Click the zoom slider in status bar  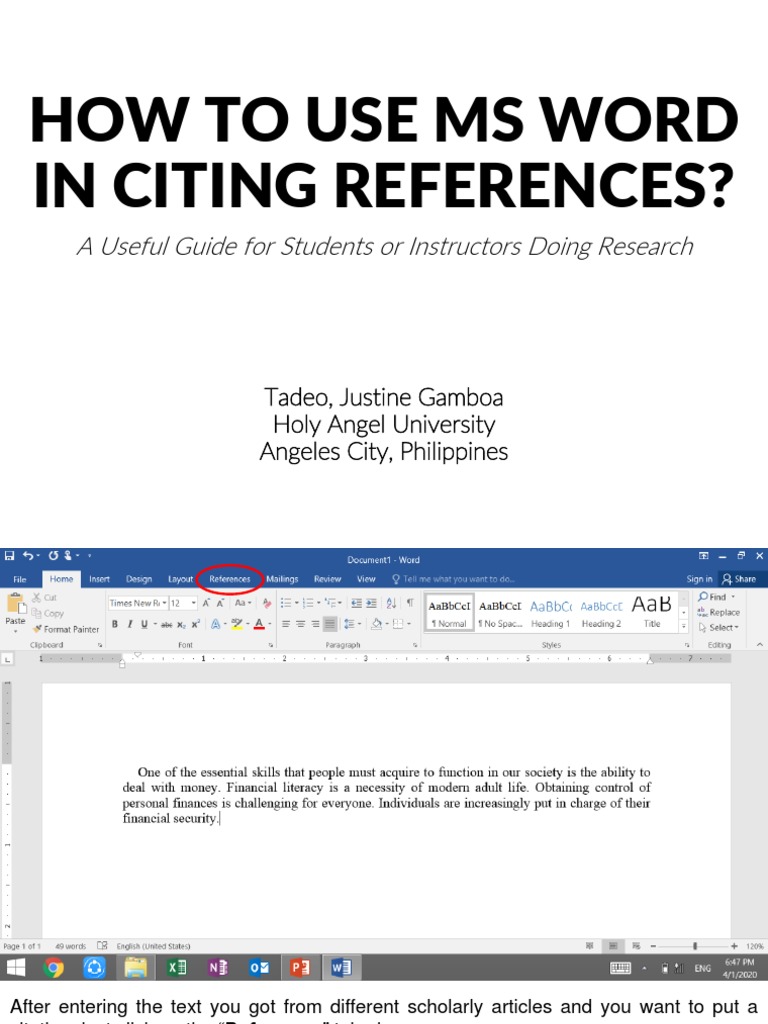(x=695, y=946)
